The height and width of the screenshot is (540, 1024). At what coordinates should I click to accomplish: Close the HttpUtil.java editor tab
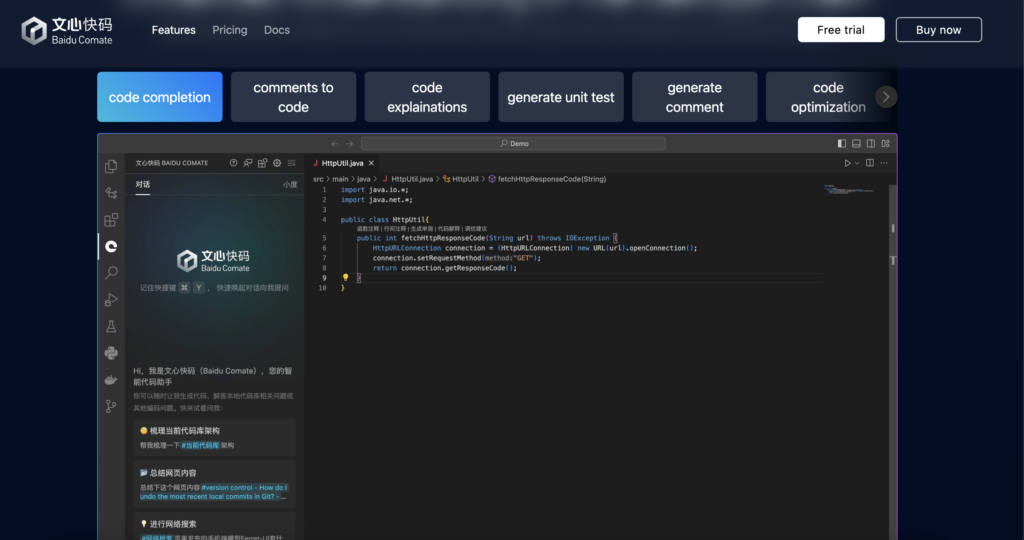(371, 163)
